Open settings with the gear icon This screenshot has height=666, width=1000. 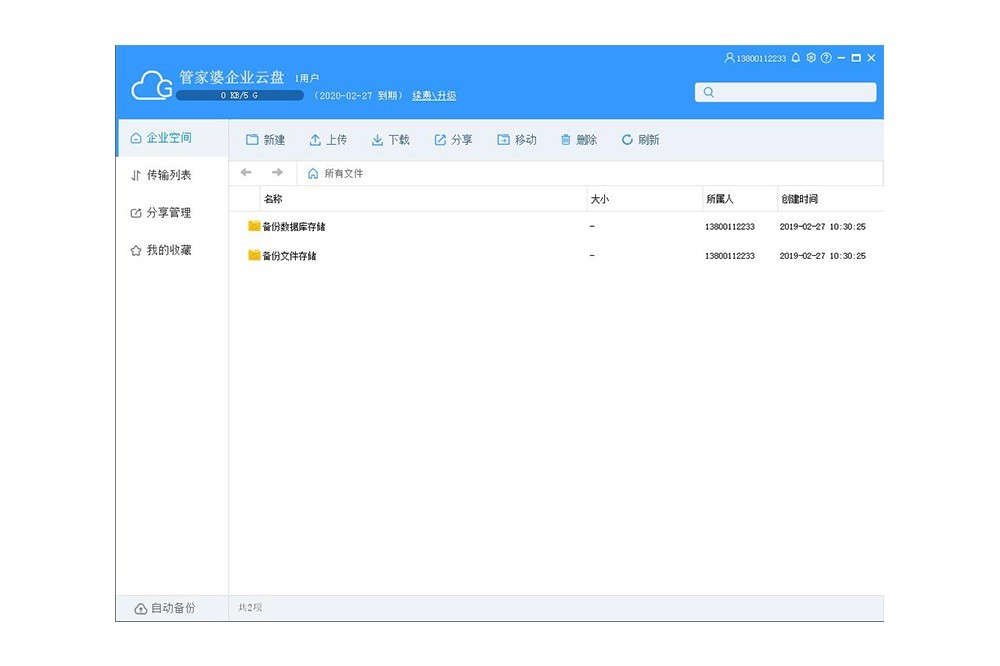click(811, 58)
